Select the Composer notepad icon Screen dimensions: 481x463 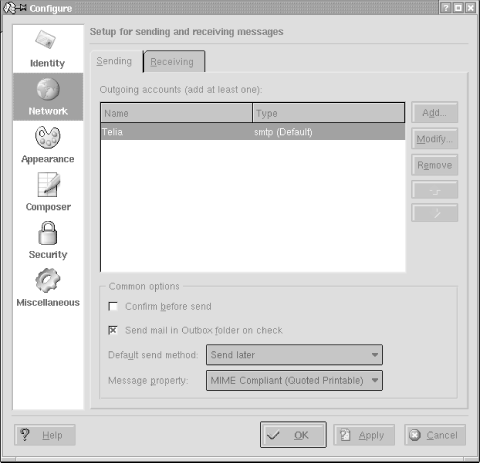[49, 184]
